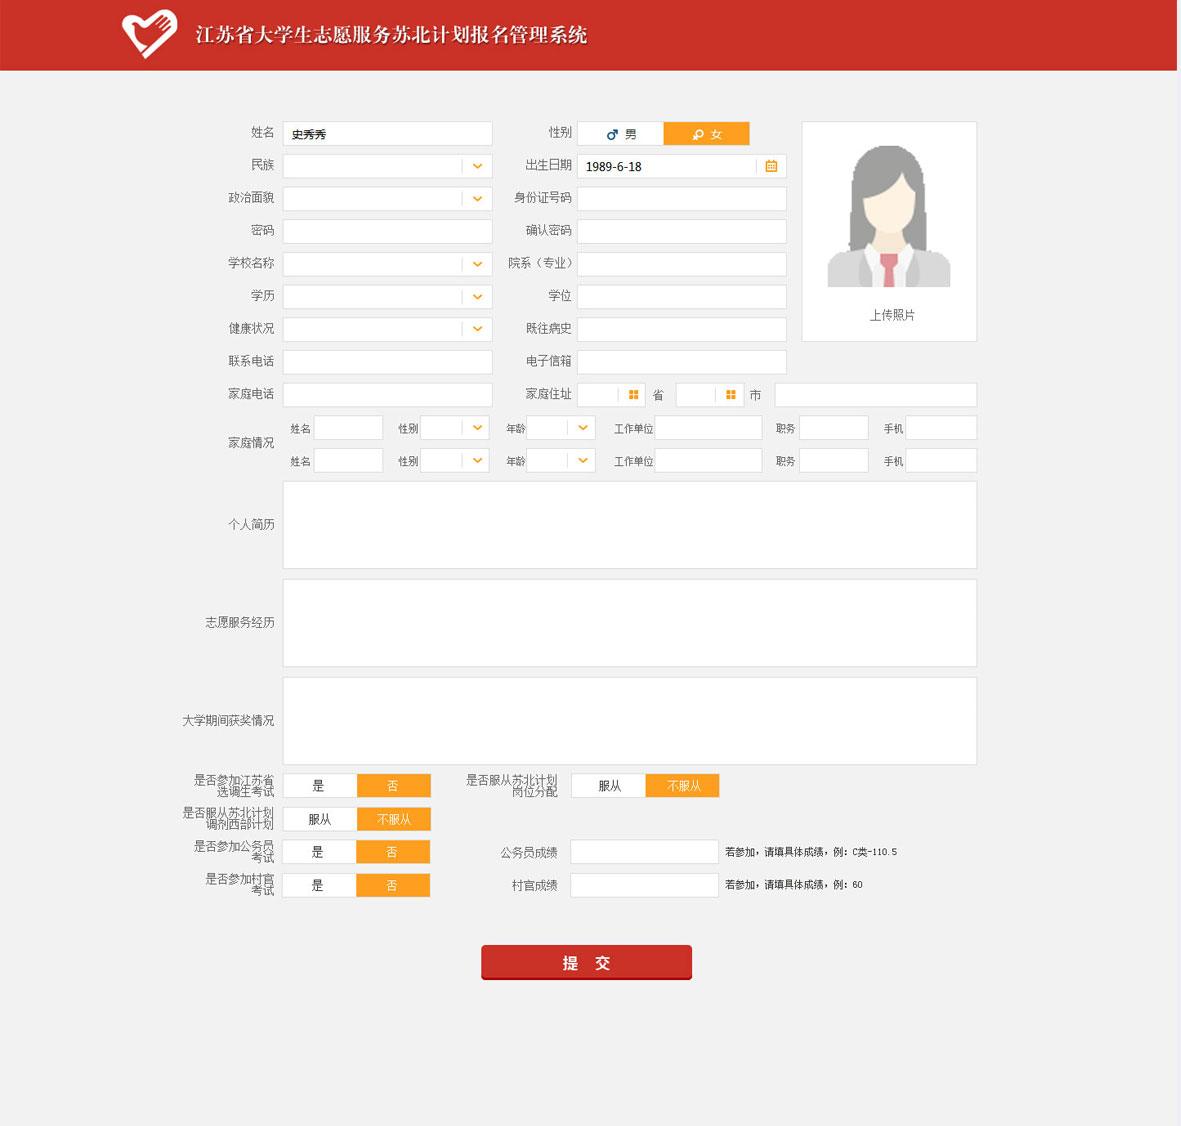Click the 上传照片 upload link
1181x1126 pixels.
pos(891,315)
